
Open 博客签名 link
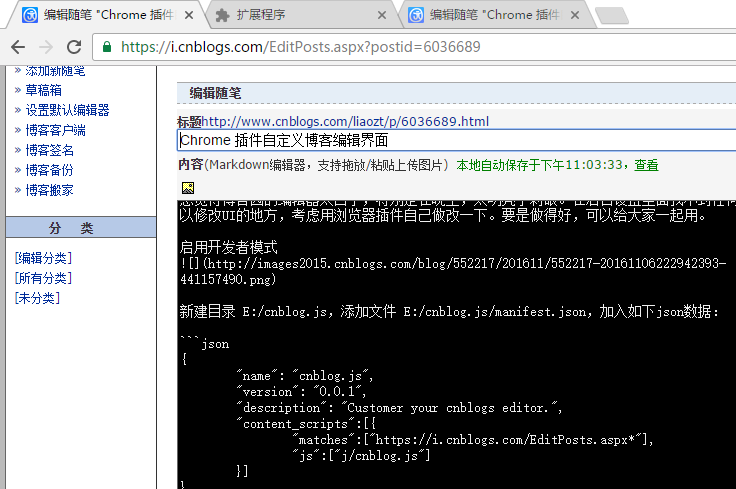50,150
